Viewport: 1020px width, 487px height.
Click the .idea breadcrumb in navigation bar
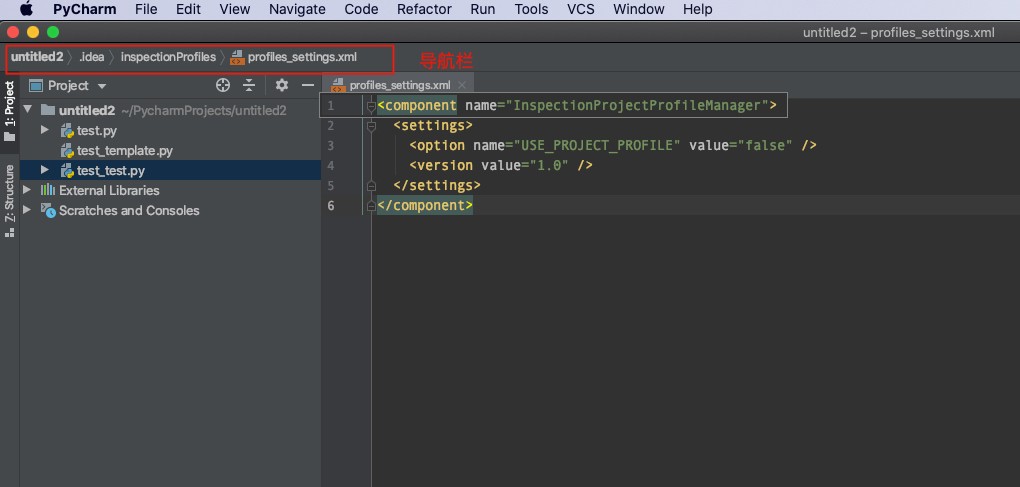pos(92,57)
